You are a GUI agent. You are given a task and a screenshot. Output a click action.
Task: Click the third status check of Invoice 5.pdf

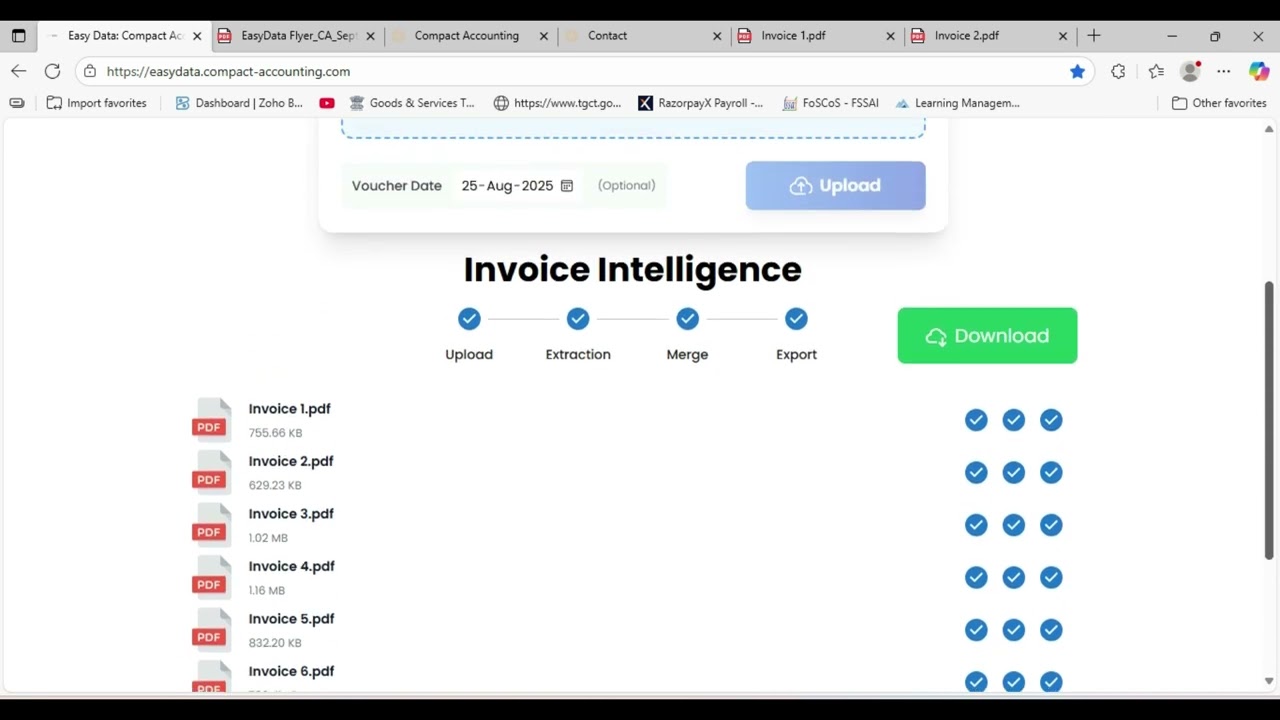pyautogui.click(x=1051, y=630)
